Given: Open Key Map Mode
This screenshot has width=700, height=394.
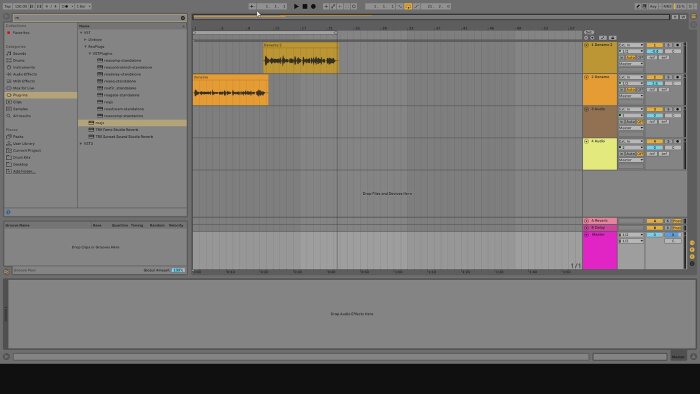Looking at the screenshot, I should (x=654, y=6).
